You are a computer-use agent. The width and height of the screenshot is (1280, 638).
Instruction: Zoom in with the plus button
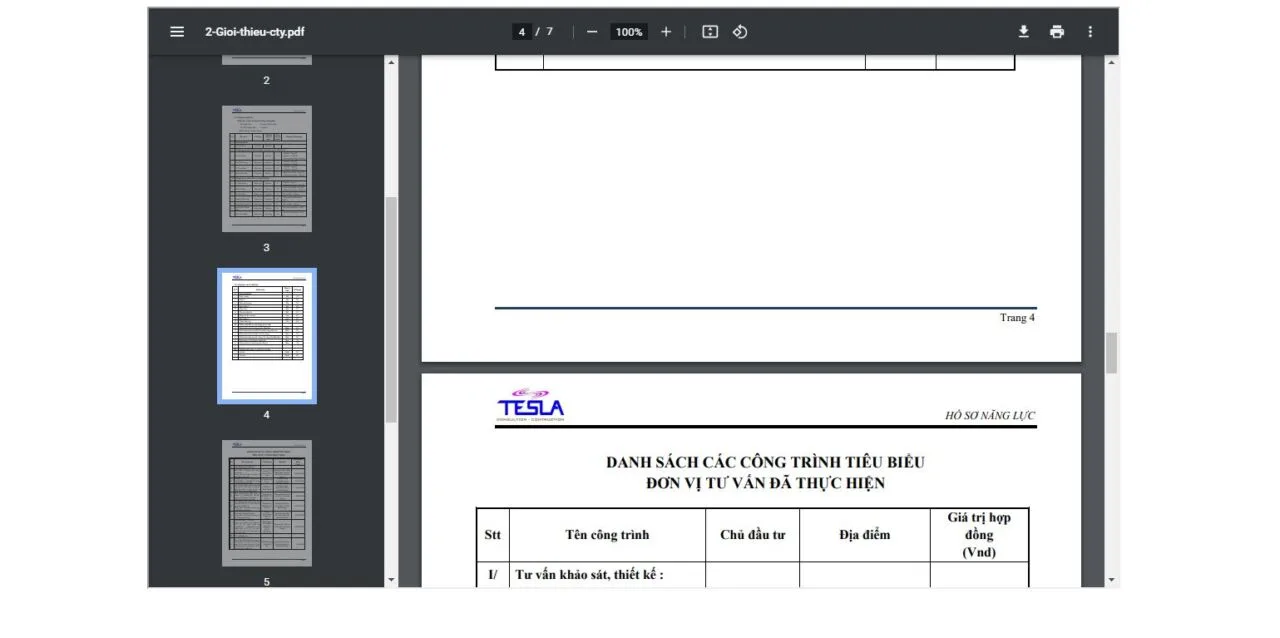[666, 32]
